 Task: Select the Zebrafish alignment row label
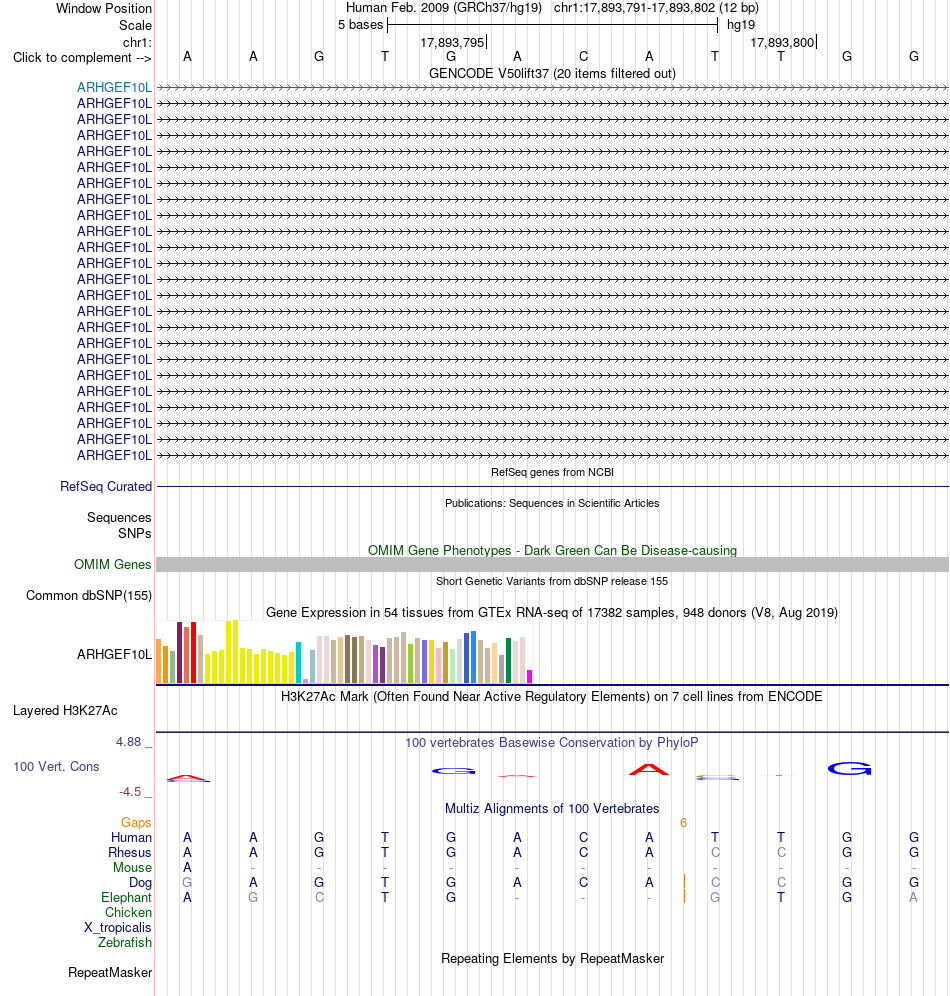click(x=124, y=943)
